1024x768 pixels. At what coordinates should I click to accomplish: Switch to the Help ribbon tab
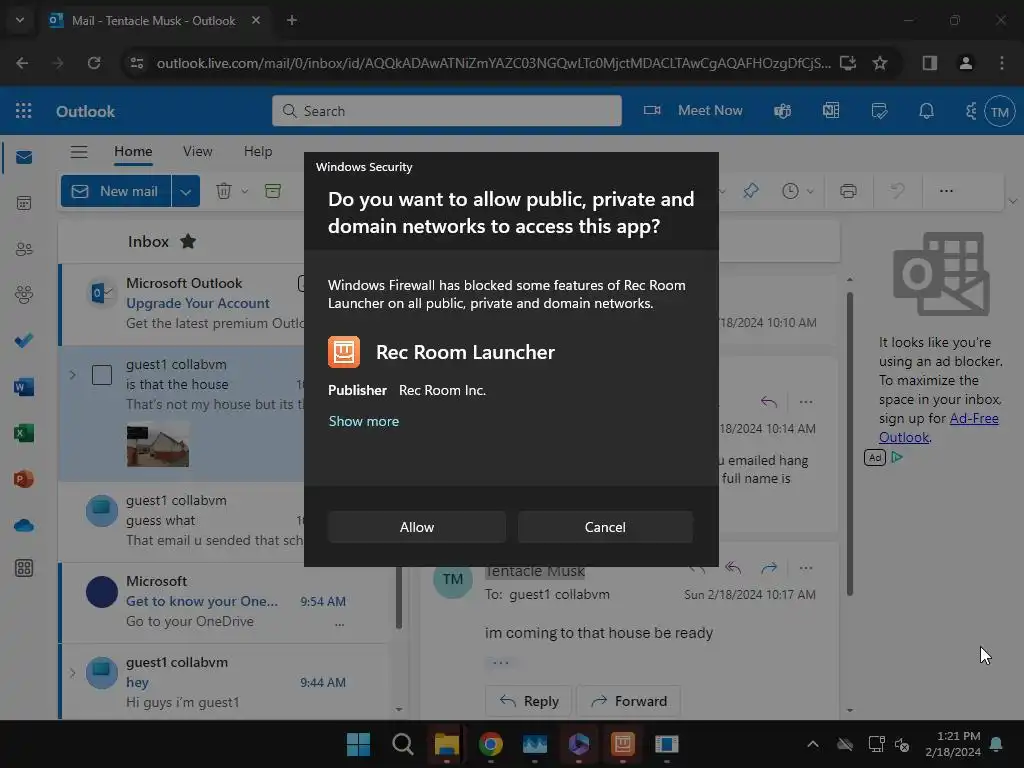click(x=258, y=152)
